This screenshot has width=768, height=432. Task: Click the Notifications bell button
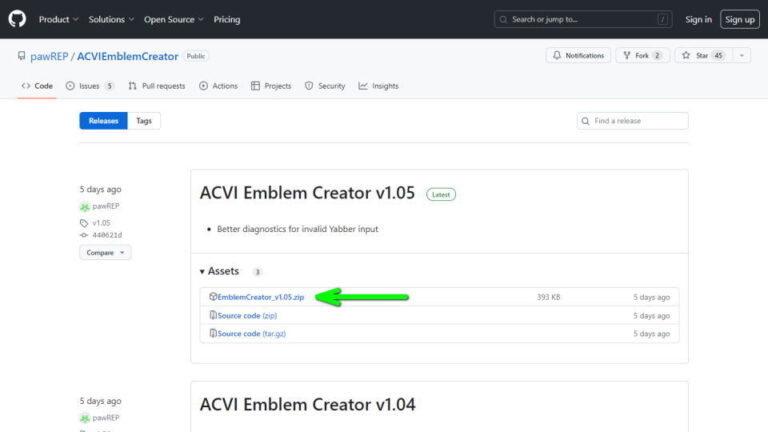tap(578, 56)
